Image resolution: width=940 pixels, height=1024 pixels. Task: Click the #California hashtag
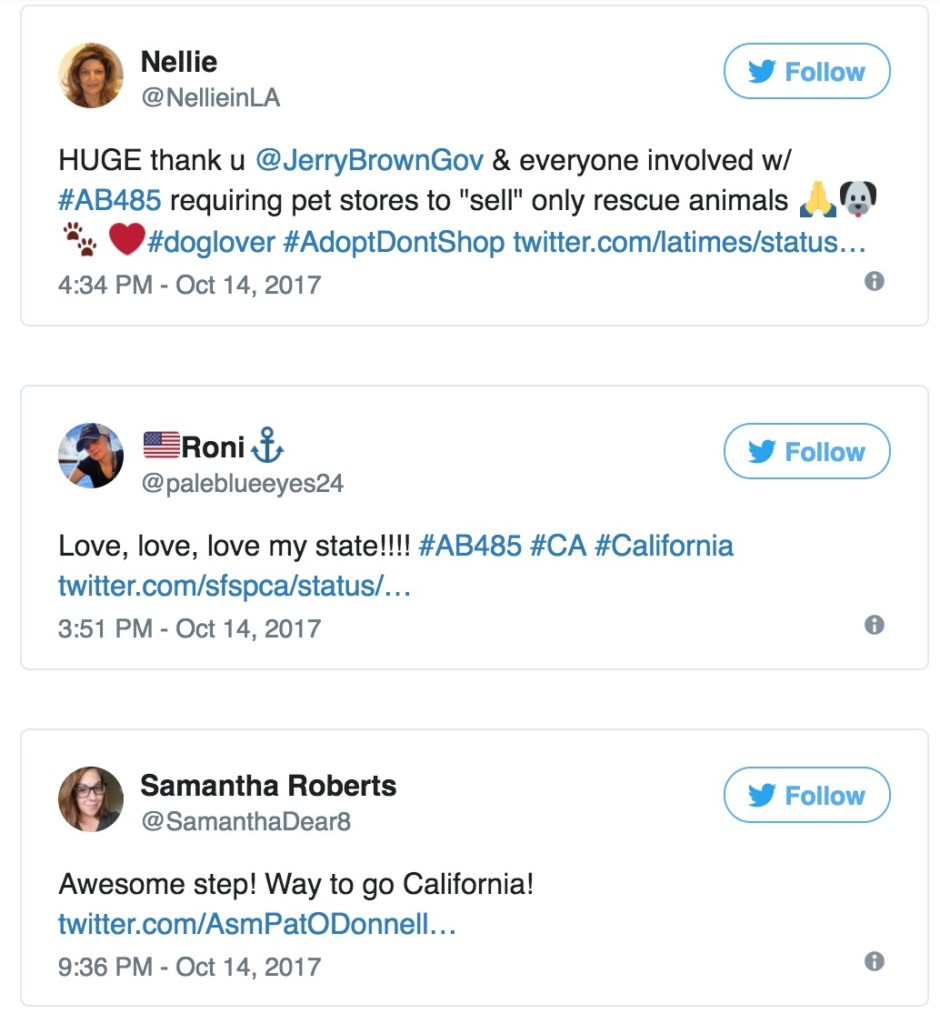tap(663, 546)
